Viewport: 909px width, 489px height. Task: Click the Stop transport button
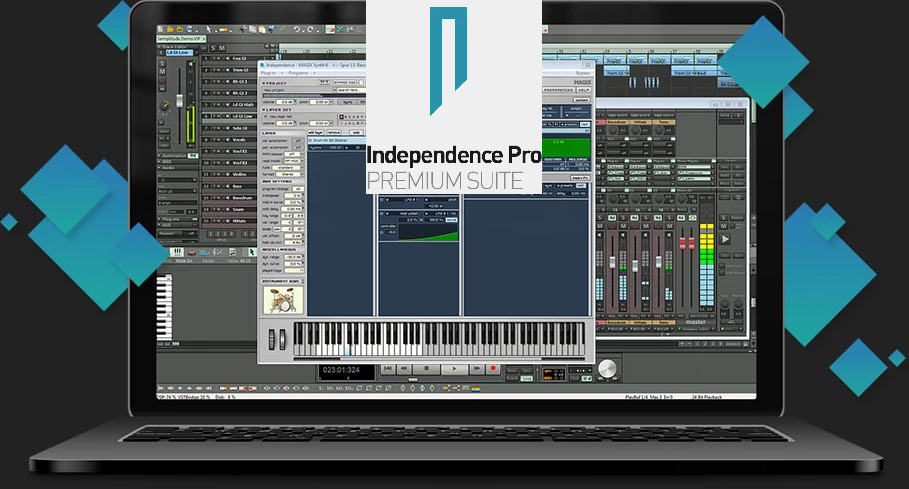pos(427,368)
